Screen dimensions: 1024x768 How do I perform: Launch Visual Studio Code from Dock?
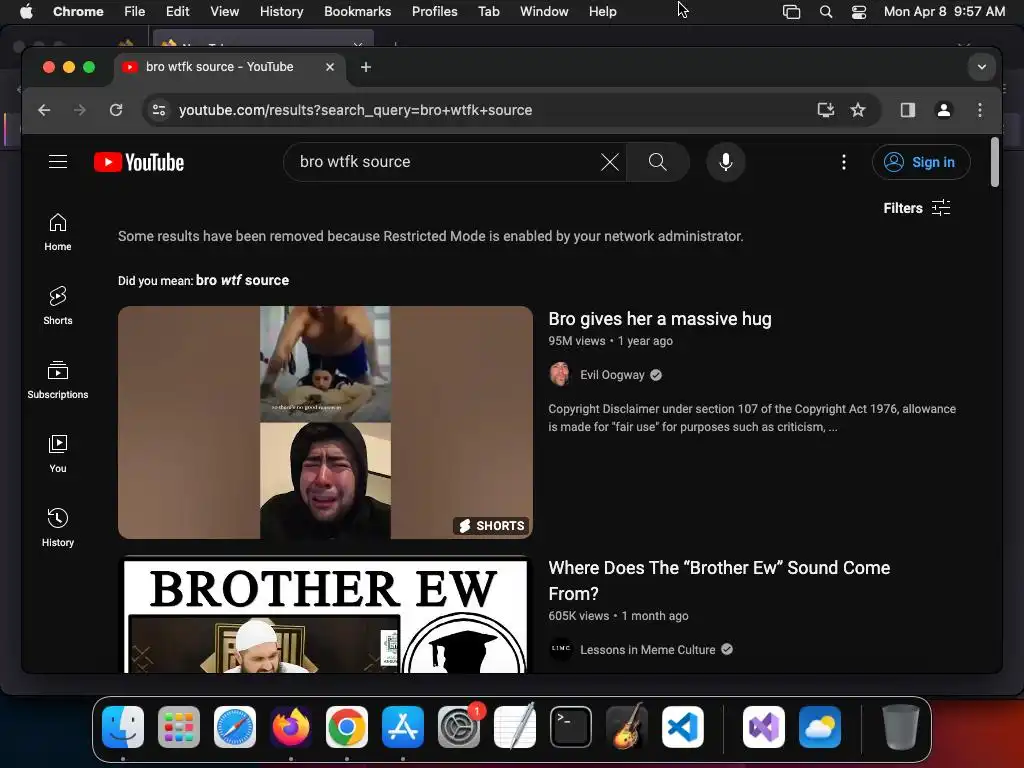(682, 727)
